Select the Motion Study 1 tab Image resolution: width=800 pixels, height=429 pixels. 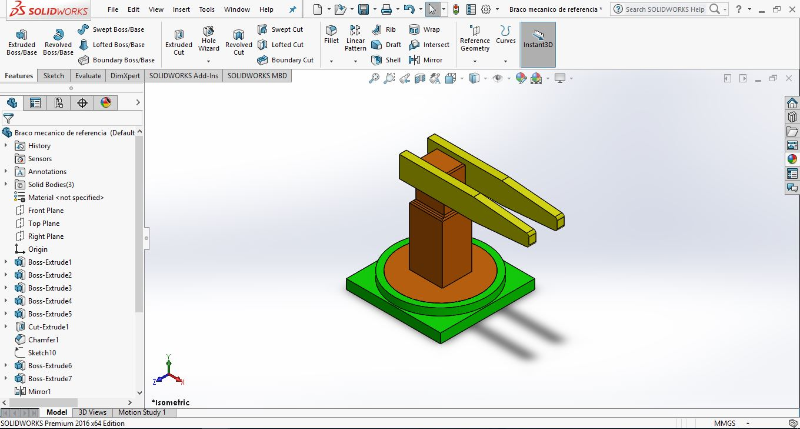[x=142, y=412]
